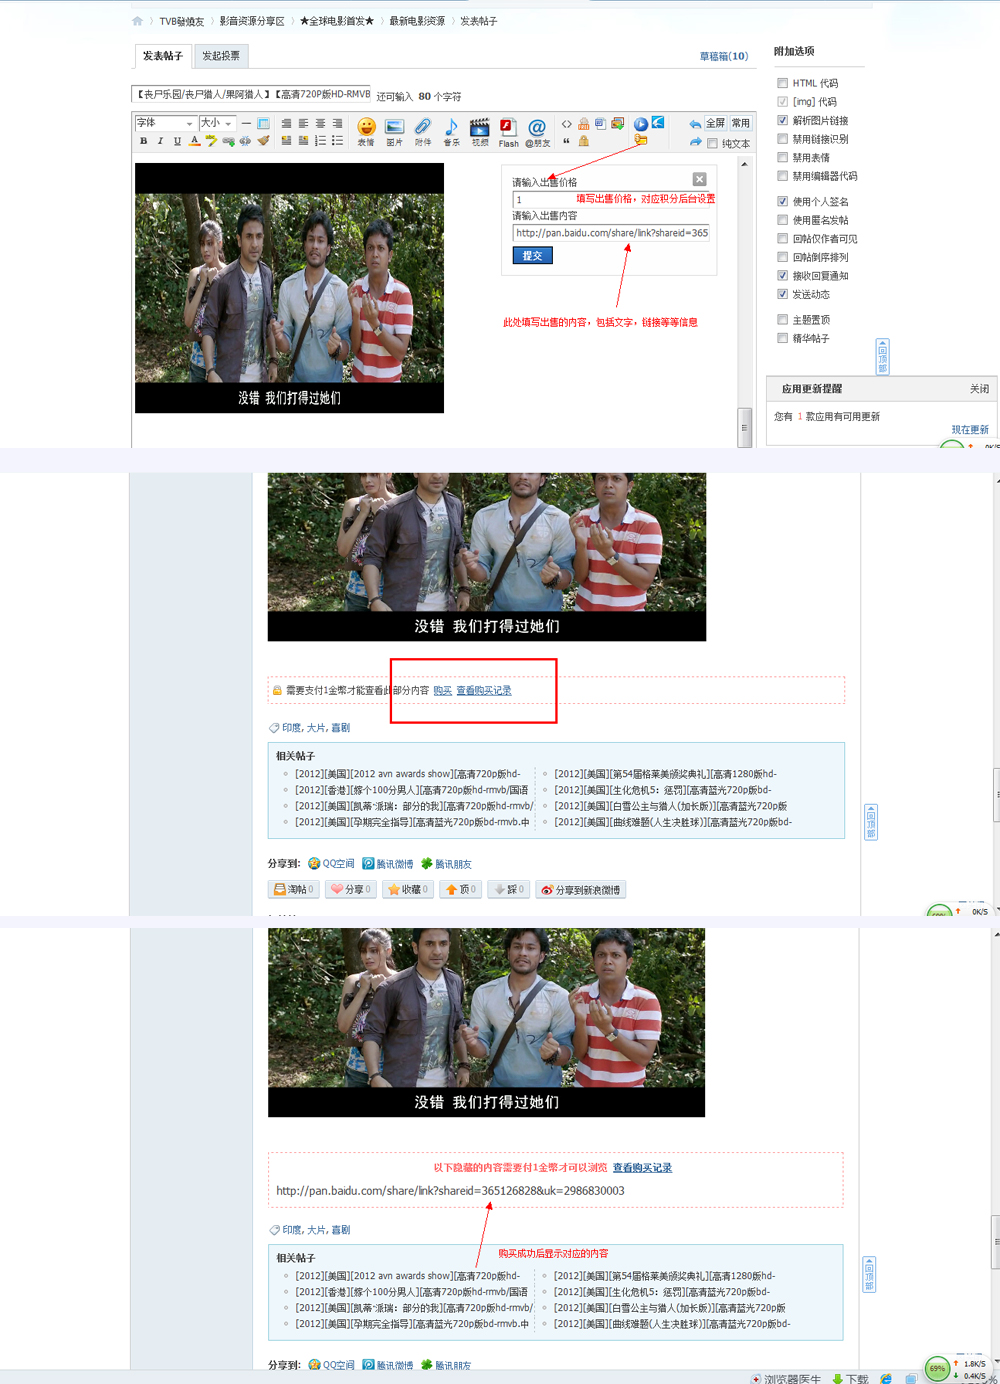The height and width of the screenshot is (1384, 1000).
Task: Insert music with the 音乐 note icon
Action: point(451,131)
